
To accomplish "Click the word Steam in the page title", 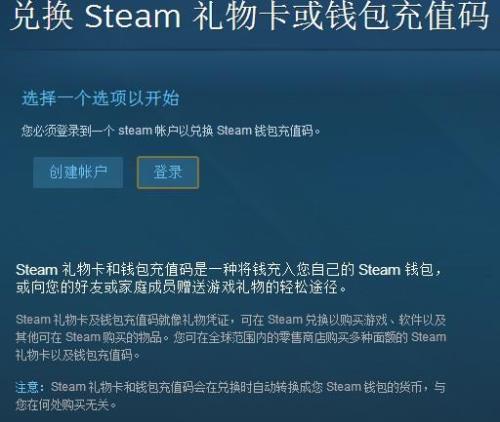I will (x=133, y=16).
